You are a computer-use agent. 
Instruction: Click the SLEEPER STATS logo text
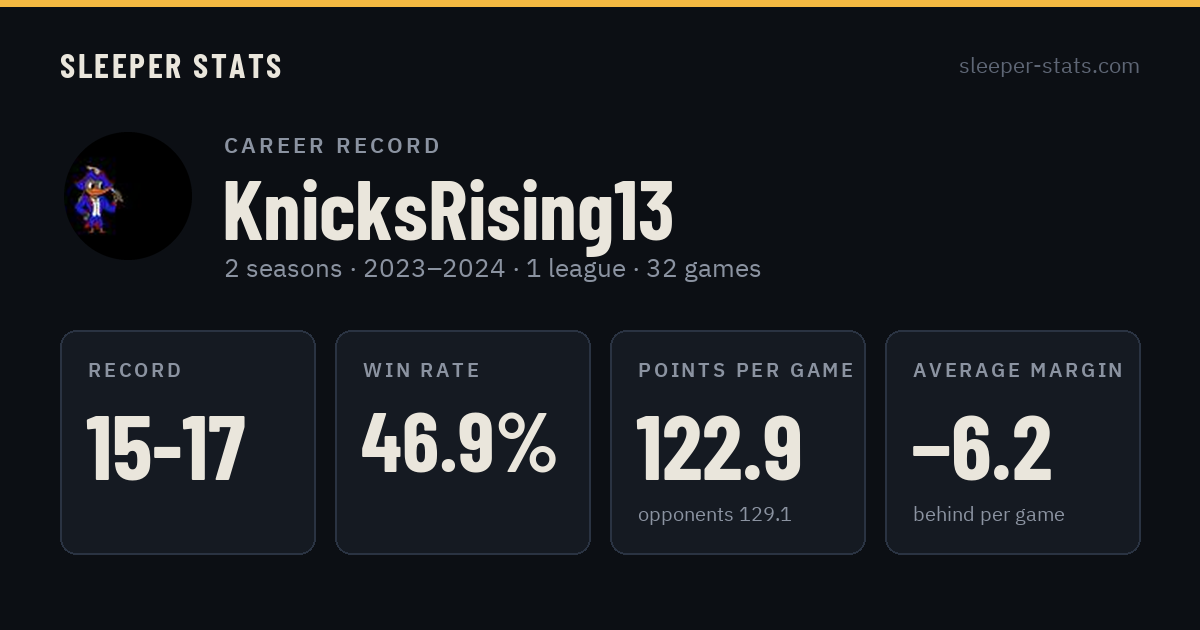pos(171,66)
